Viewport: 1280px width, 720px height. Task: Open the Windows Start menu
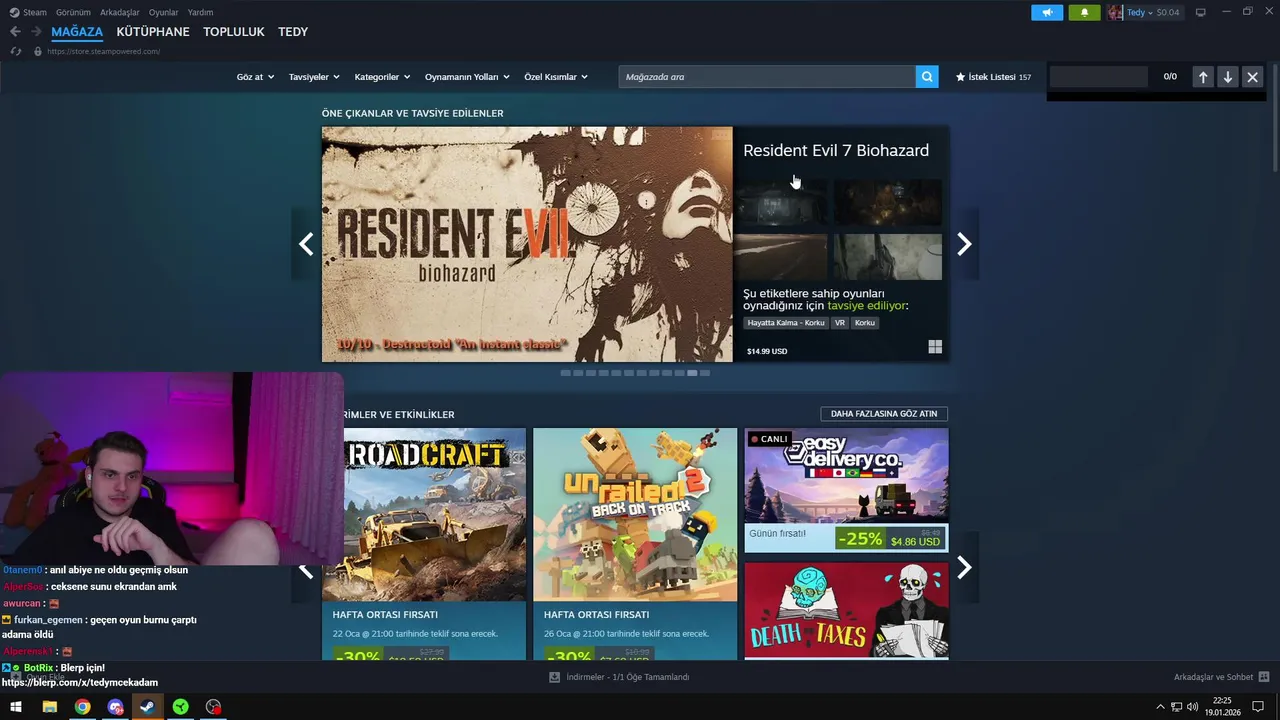click(16, 707)
